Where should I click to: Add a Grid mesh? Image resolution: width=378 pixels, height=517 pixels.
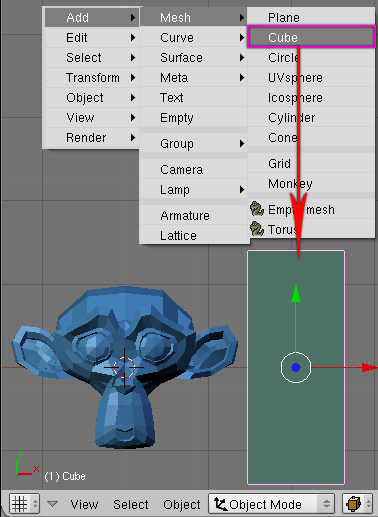[x=311, y=163]
